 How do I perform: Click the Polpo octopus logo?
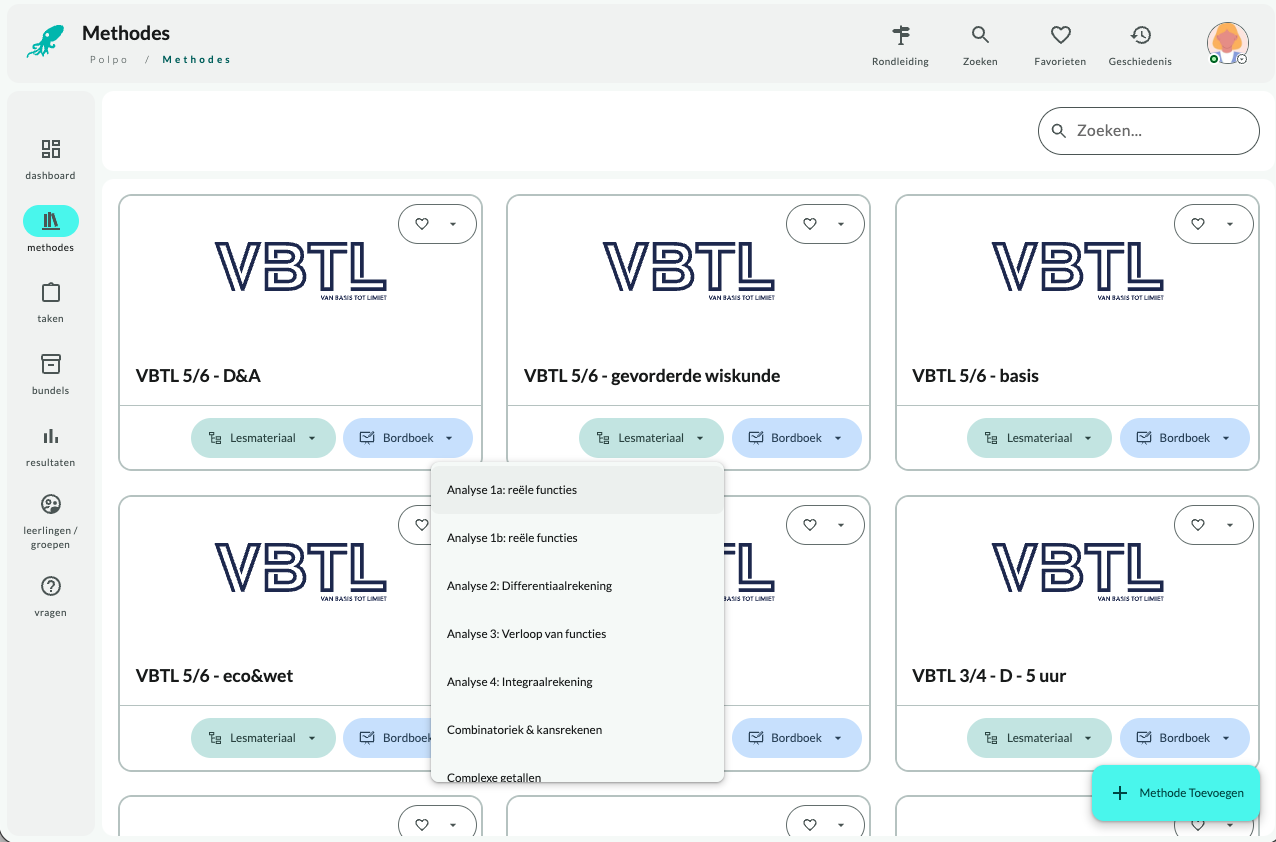point(45,42)
